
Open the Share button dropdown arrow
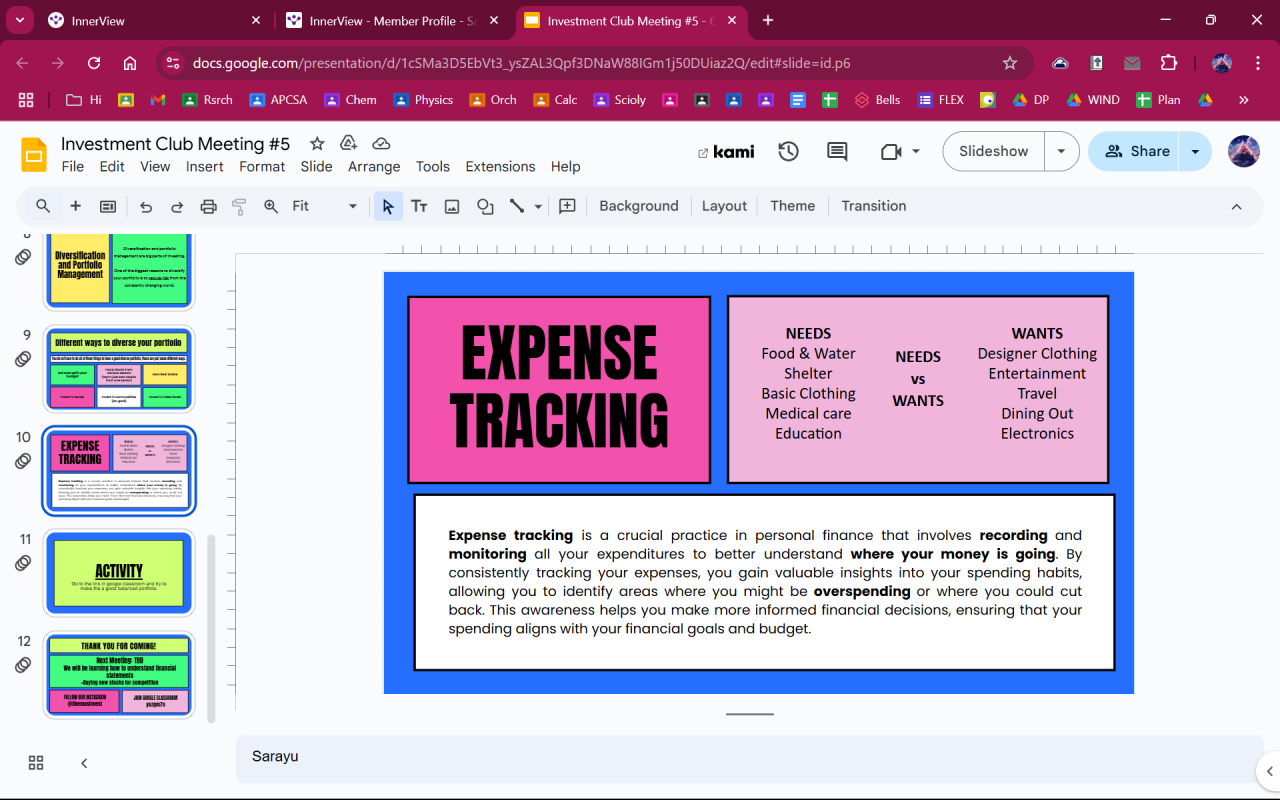click(1195, 152)
